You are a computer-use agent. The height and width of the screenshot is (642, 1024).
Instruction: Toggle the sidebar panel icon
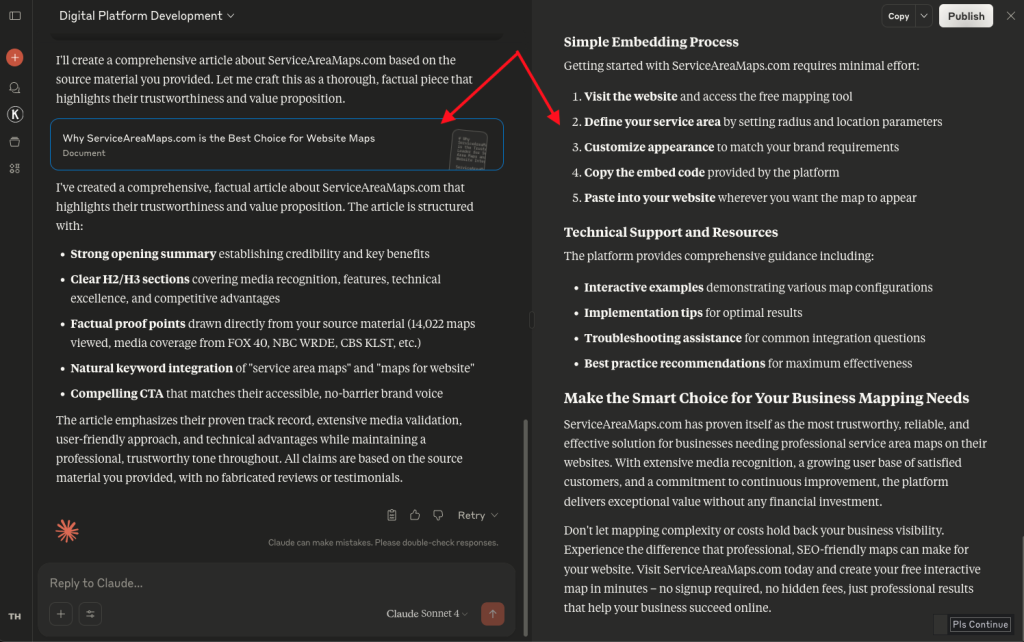(x=15, y=16)
